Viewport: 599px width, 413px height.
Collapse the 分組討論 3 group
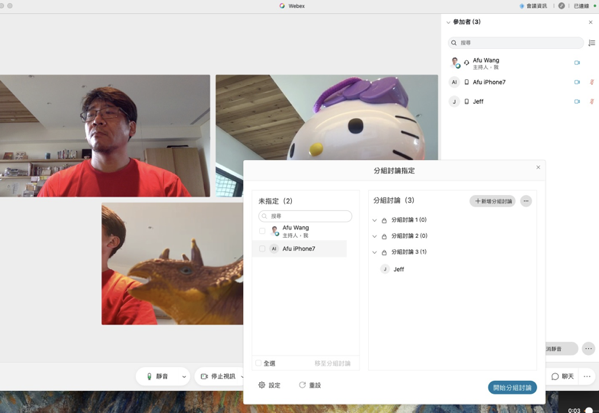click(x=374, y=252)
